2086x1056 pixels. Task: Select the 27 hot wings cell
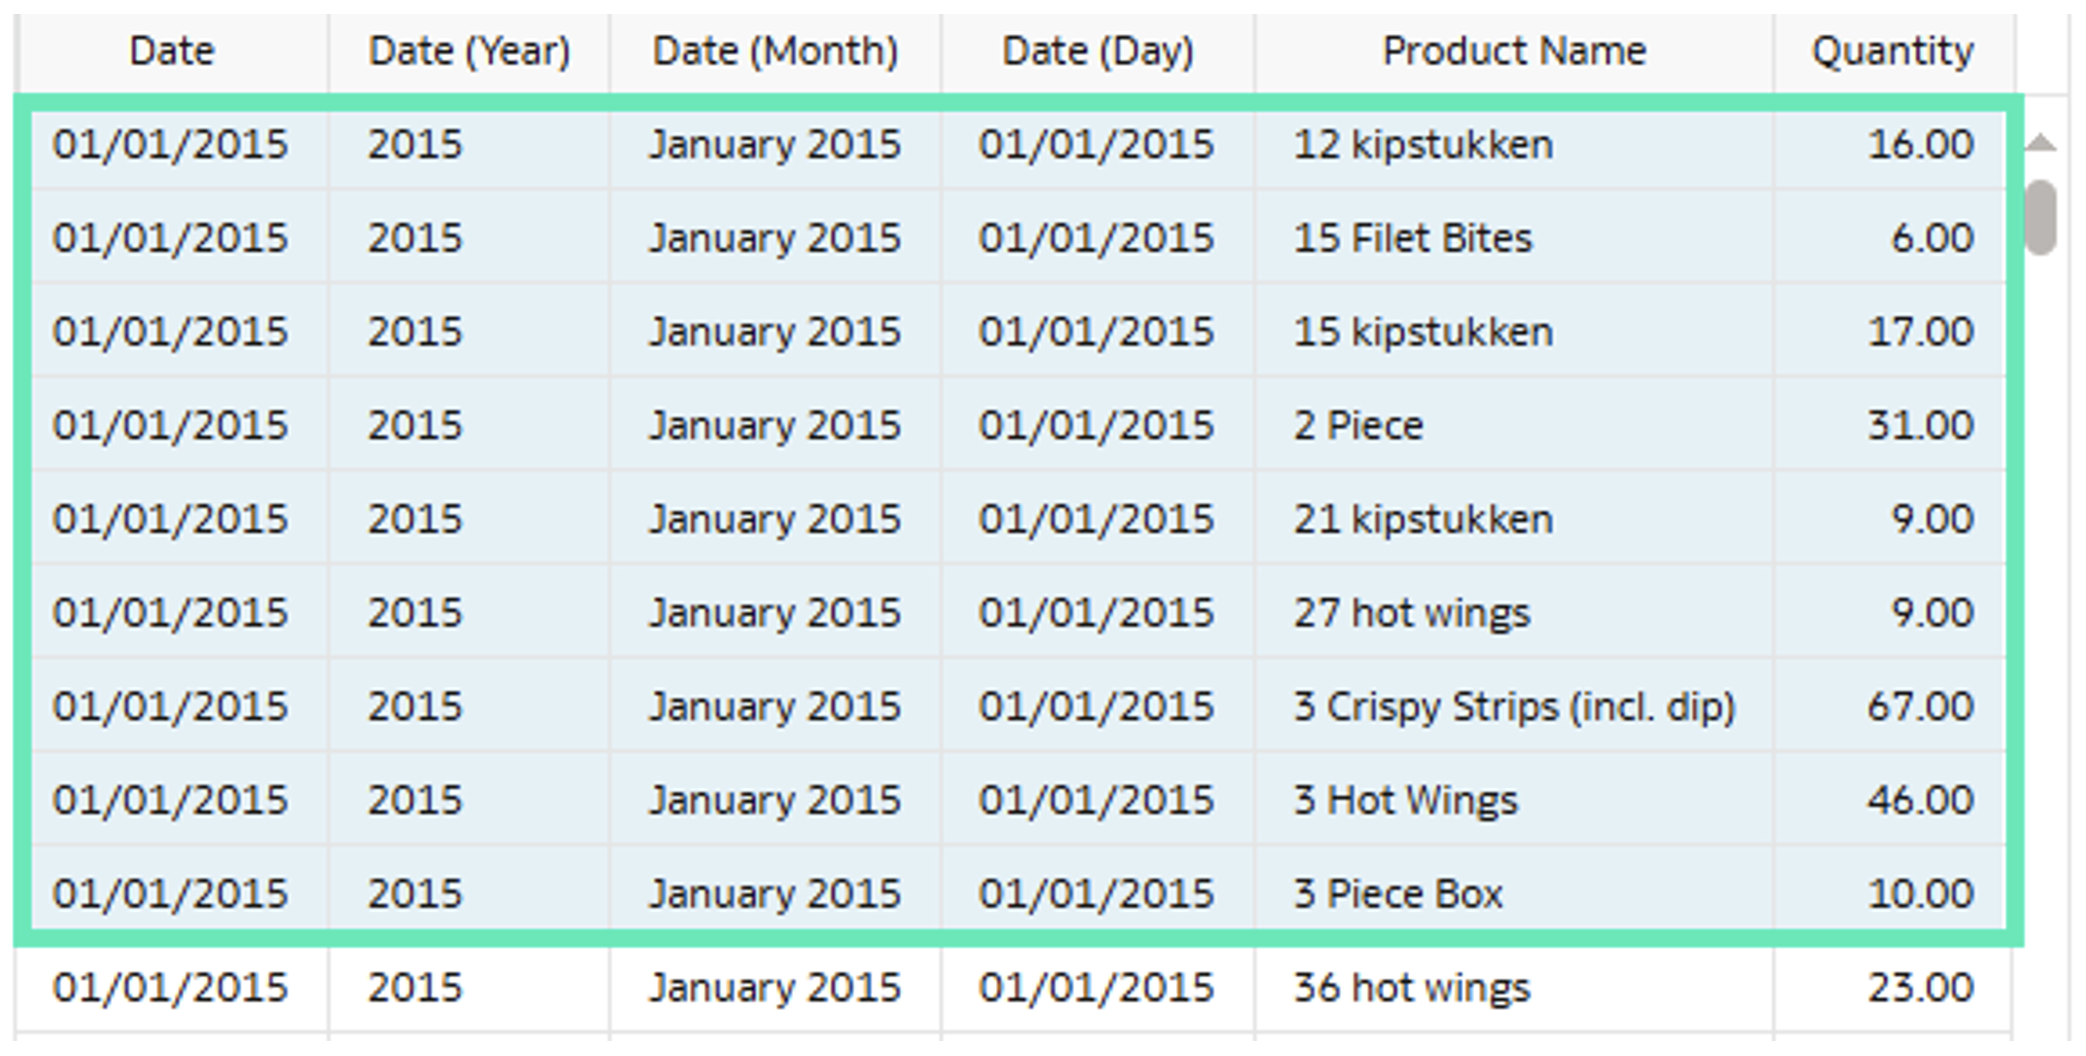click(x=1411, y=613)
